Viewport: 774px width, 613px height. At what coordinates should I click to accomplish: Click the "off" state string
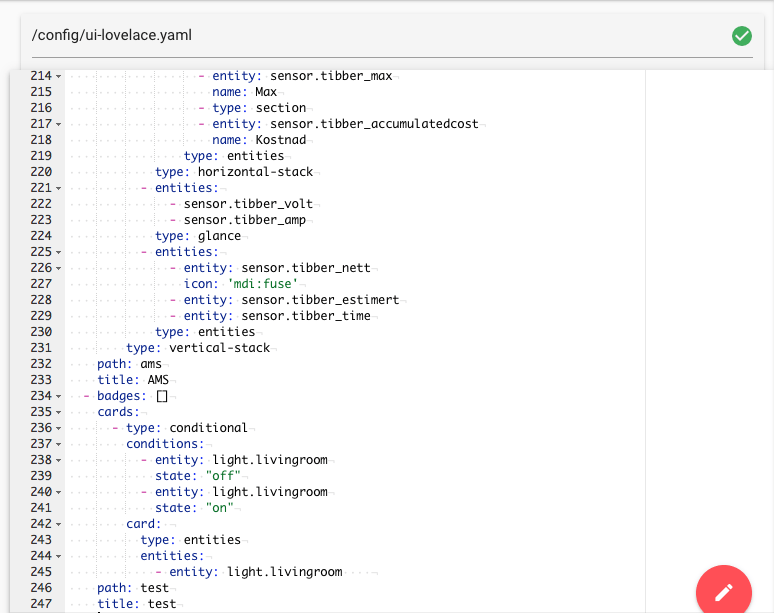click(x=223, y=476)
